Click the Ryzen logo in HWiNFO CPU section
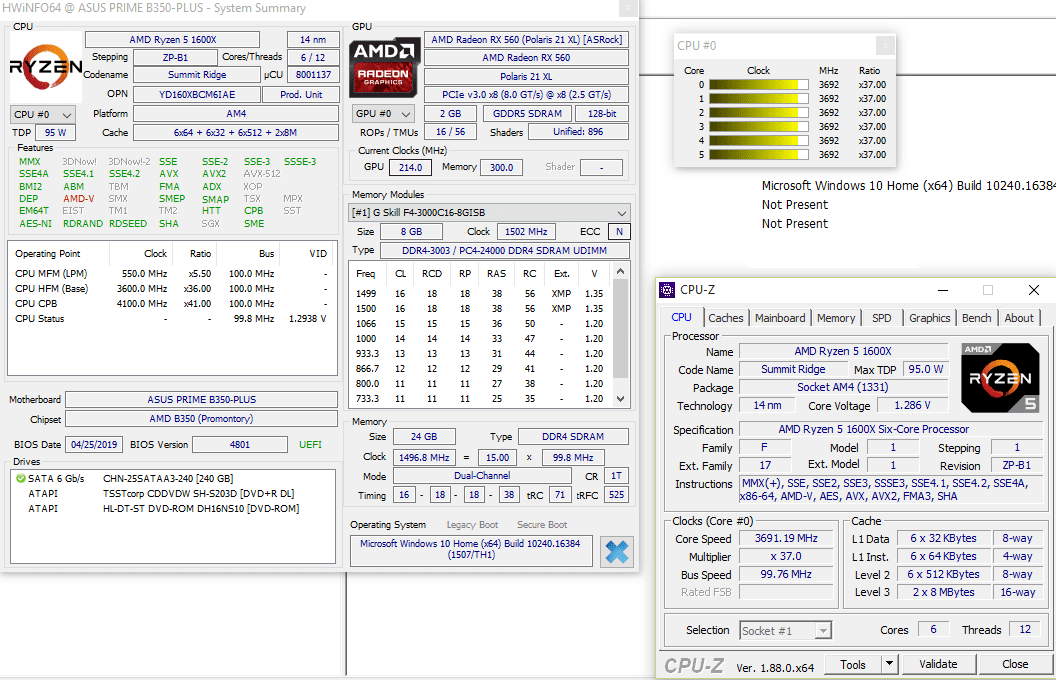Viewport: 1056px width, 680px height. point(46,66)
